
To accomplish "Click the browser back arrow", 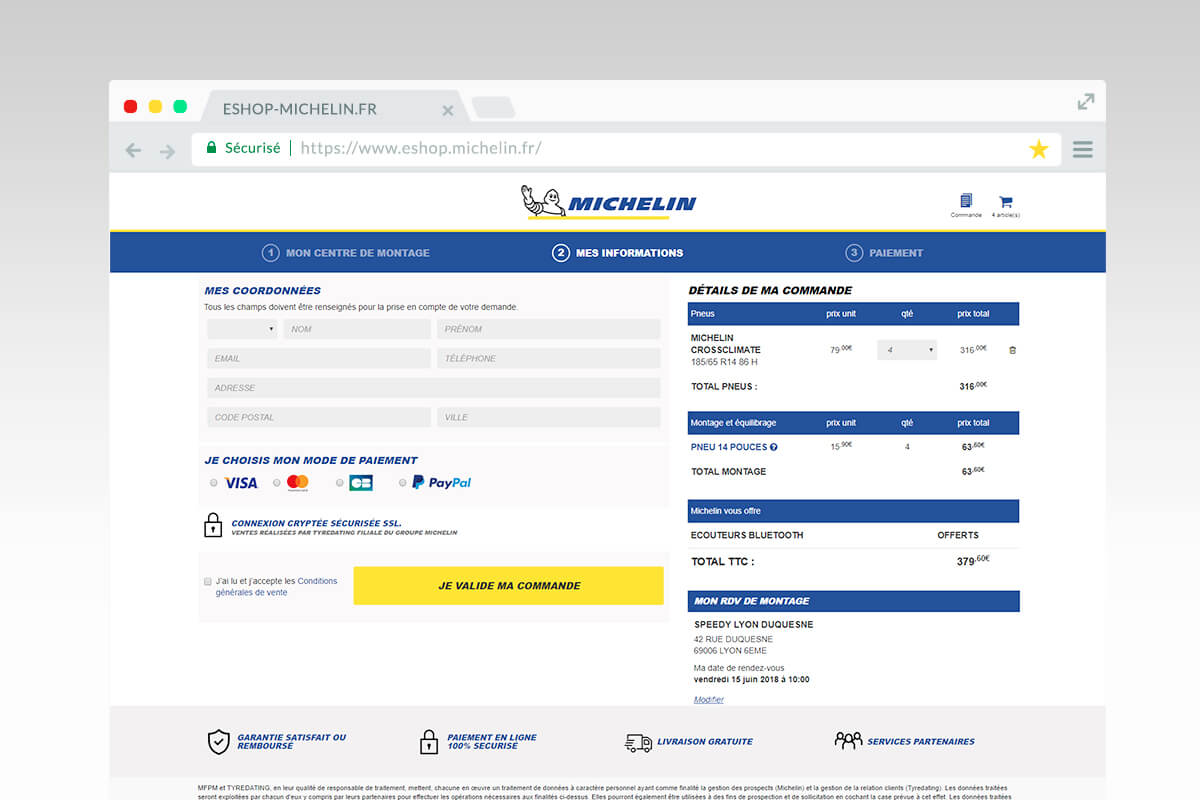I will click(x=133, y=151).
